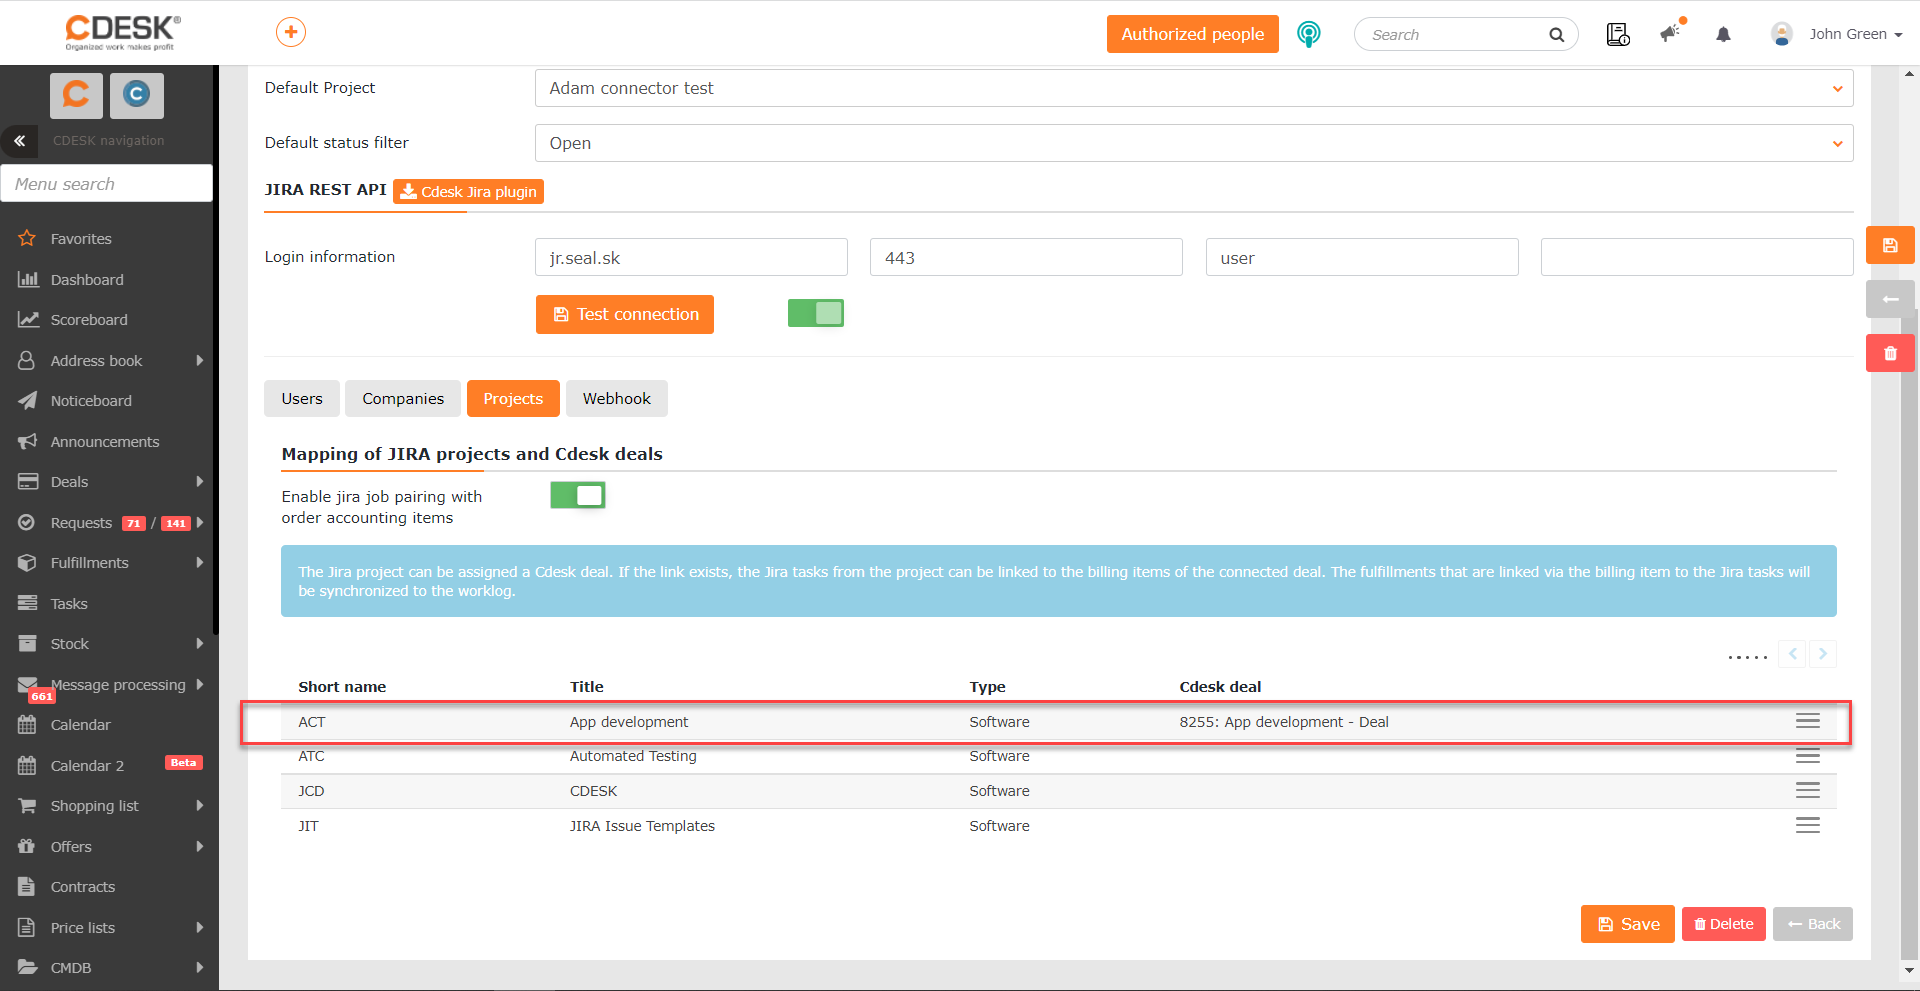The width and height of the screenshot is (1920, 991).
Task: Click the Authorized people button
Action: coord(1193,34)
